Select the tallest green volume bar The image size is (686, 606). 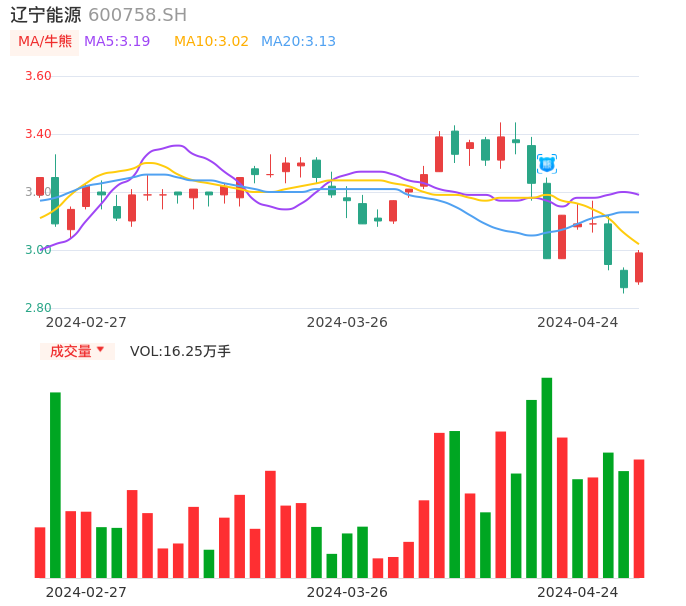tap(547, 477)
